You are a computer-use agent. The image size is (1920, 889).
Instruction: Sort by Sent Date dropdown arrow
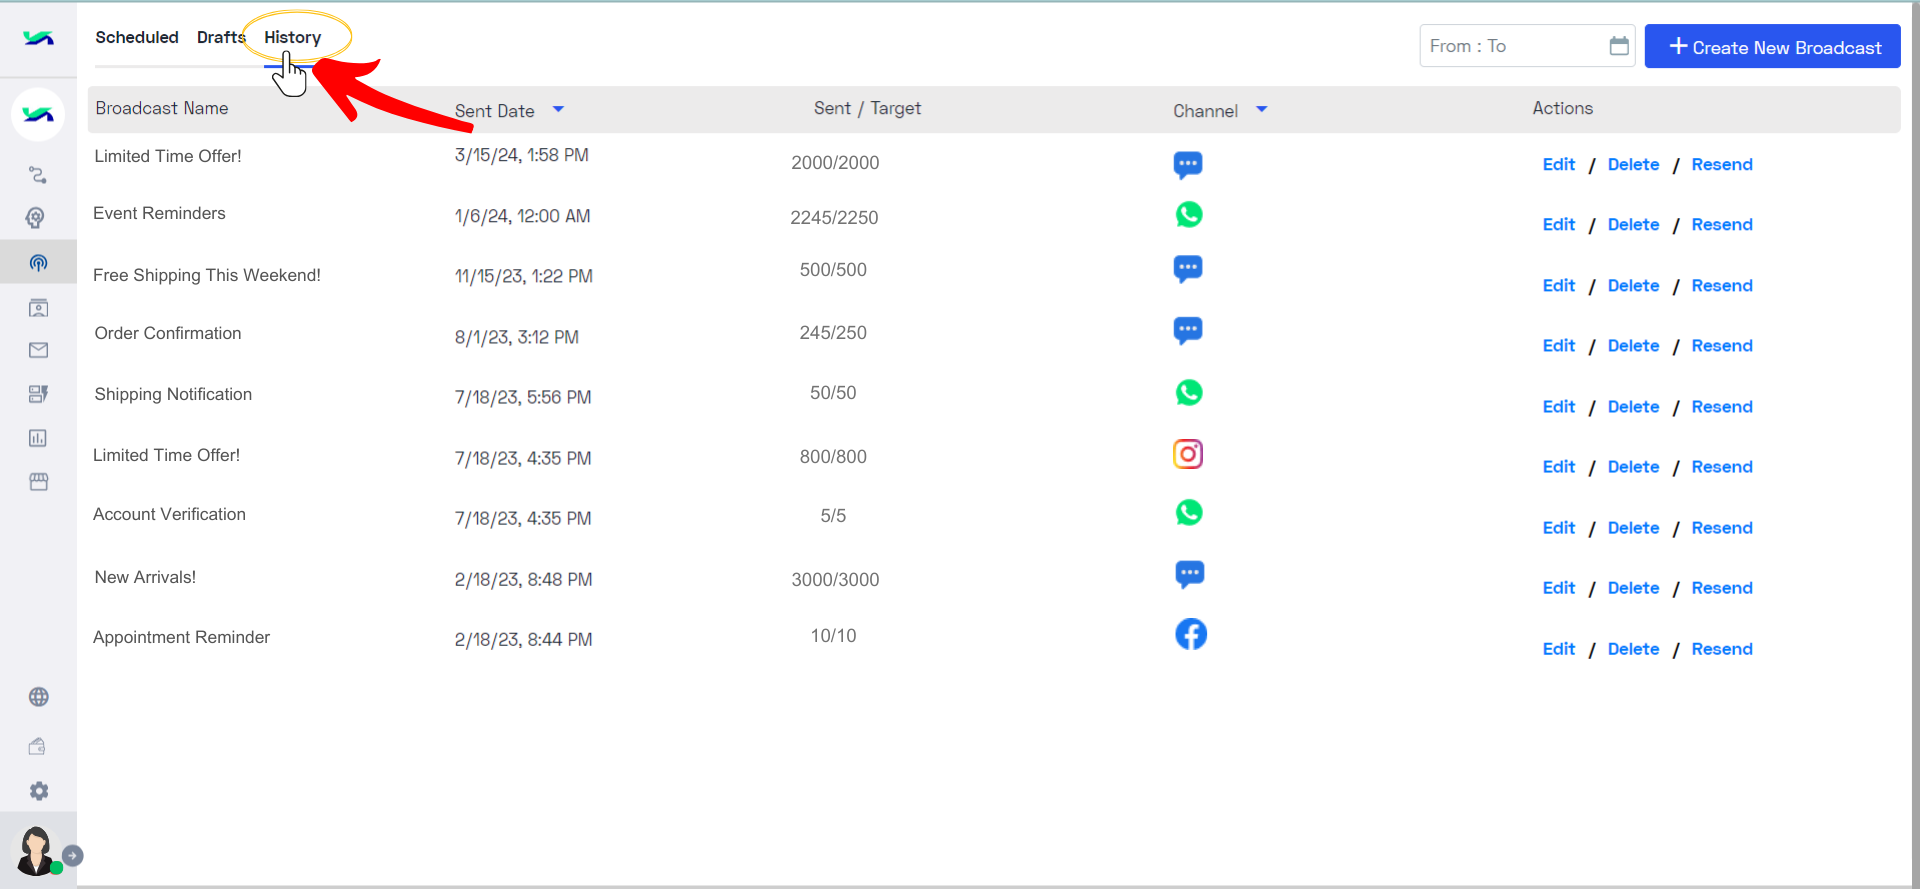(558, 109)
